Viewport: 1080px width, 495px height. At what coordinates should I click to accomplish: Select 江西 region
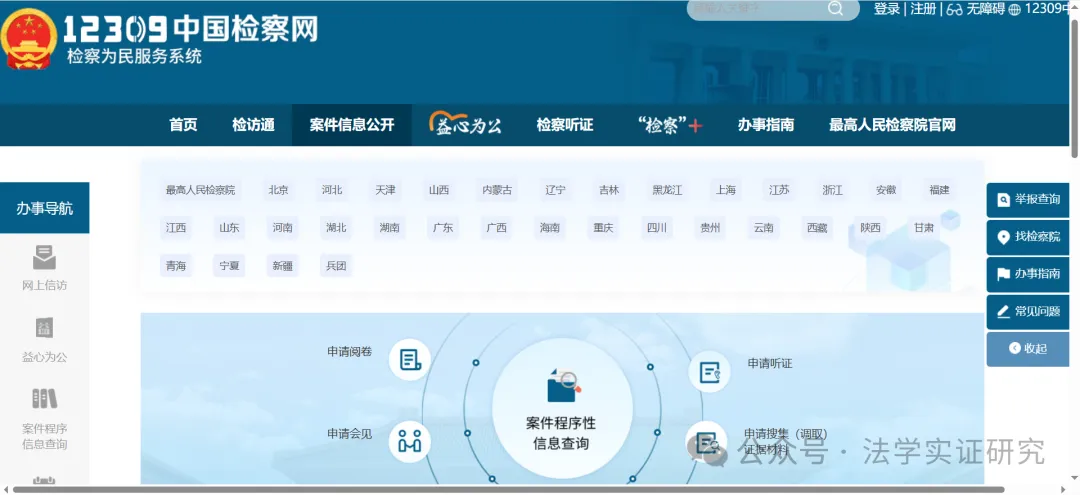point(176,228)
